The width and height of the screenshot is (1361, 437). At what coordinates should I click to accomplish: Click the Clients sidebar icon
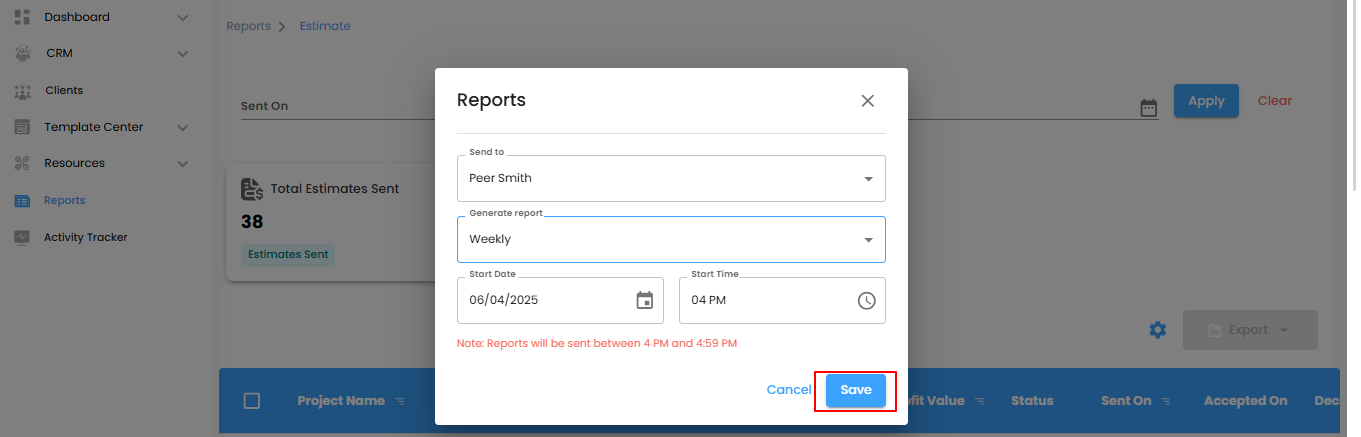(22, 91)
